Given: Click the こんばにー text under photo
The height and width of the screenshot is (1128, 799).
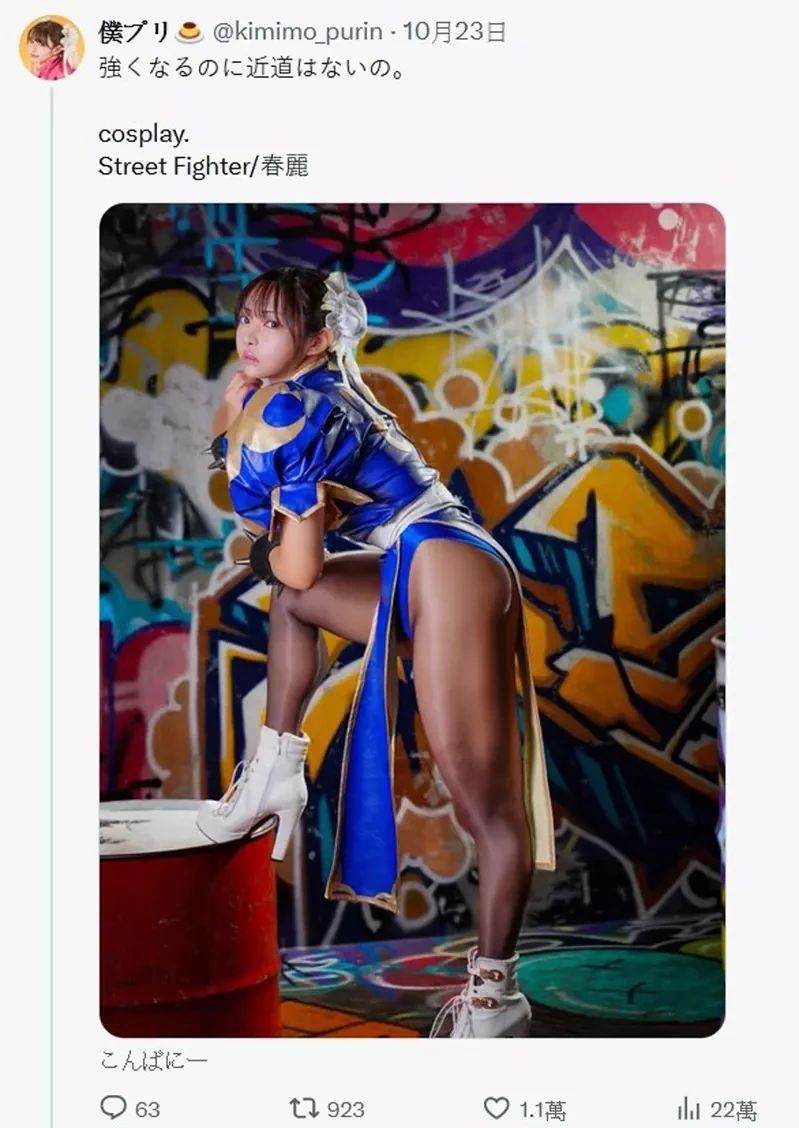Looking at the screenshot, I should pyautogui.click(x=154, y=1060).
